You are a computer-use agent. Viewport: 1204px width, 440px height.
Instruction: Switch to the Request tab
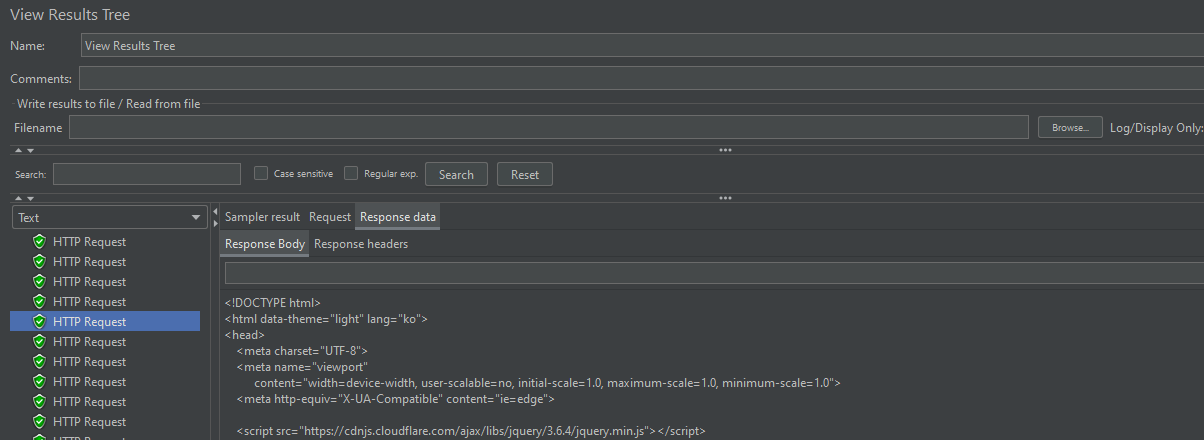(330, 217)
